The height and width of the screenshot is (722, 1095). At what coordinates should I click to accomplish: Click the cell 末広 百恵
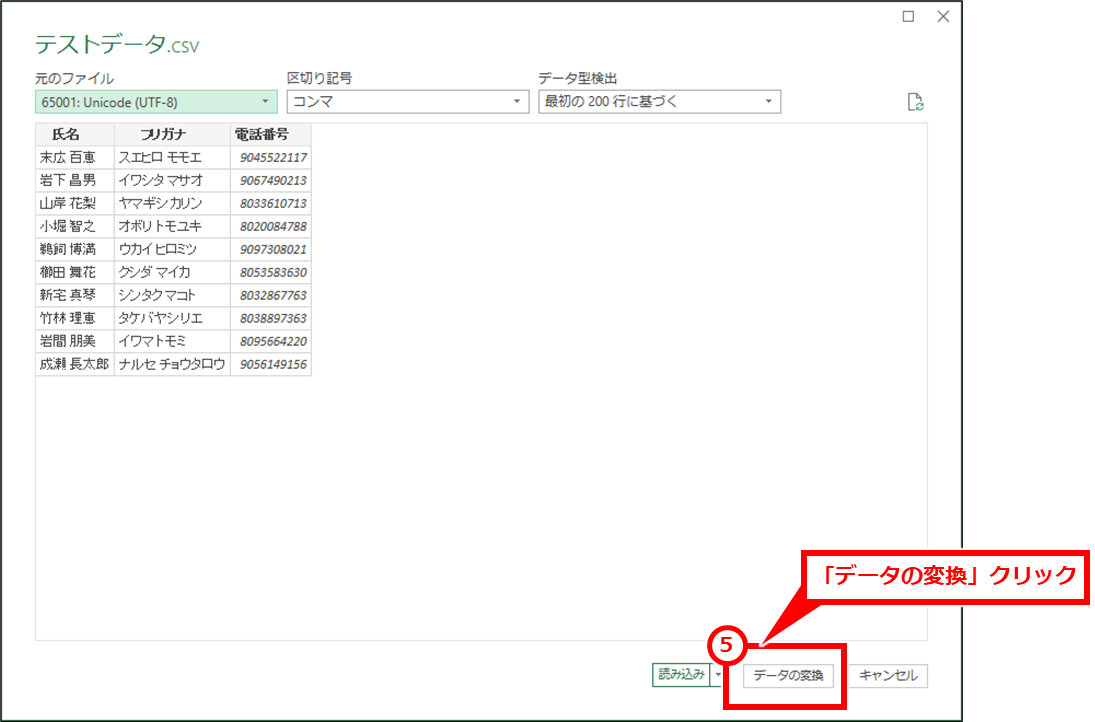(75, 158)
